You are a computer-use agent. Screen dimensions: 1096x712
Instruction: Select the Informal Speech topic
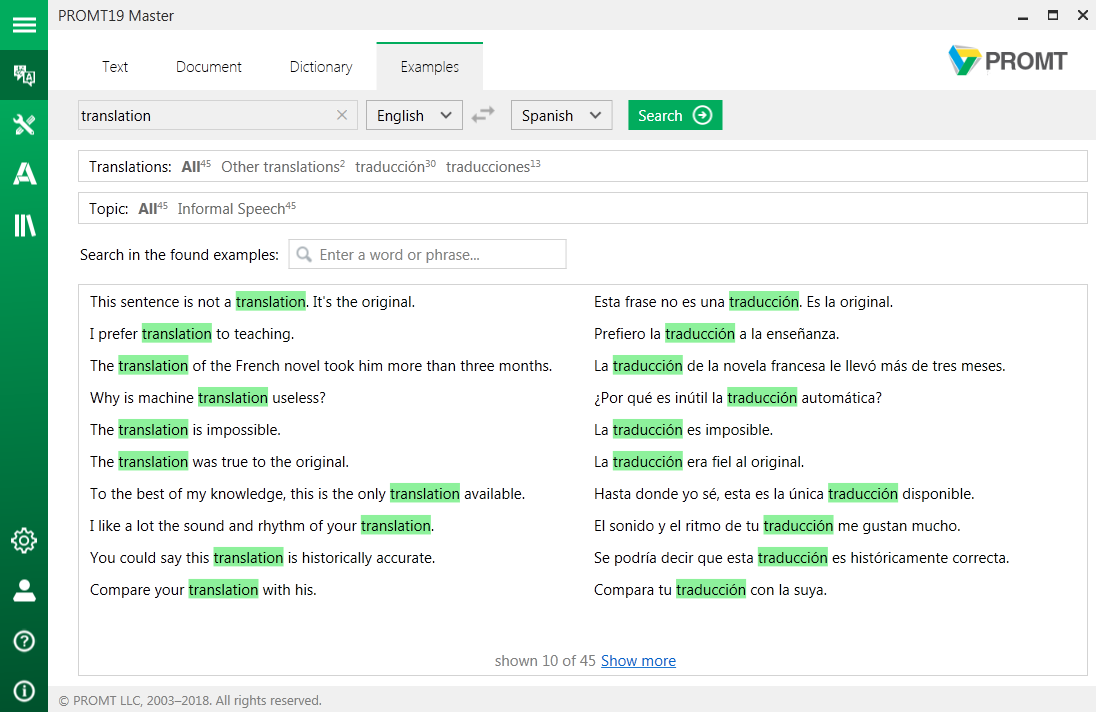(x=236, y=208)
